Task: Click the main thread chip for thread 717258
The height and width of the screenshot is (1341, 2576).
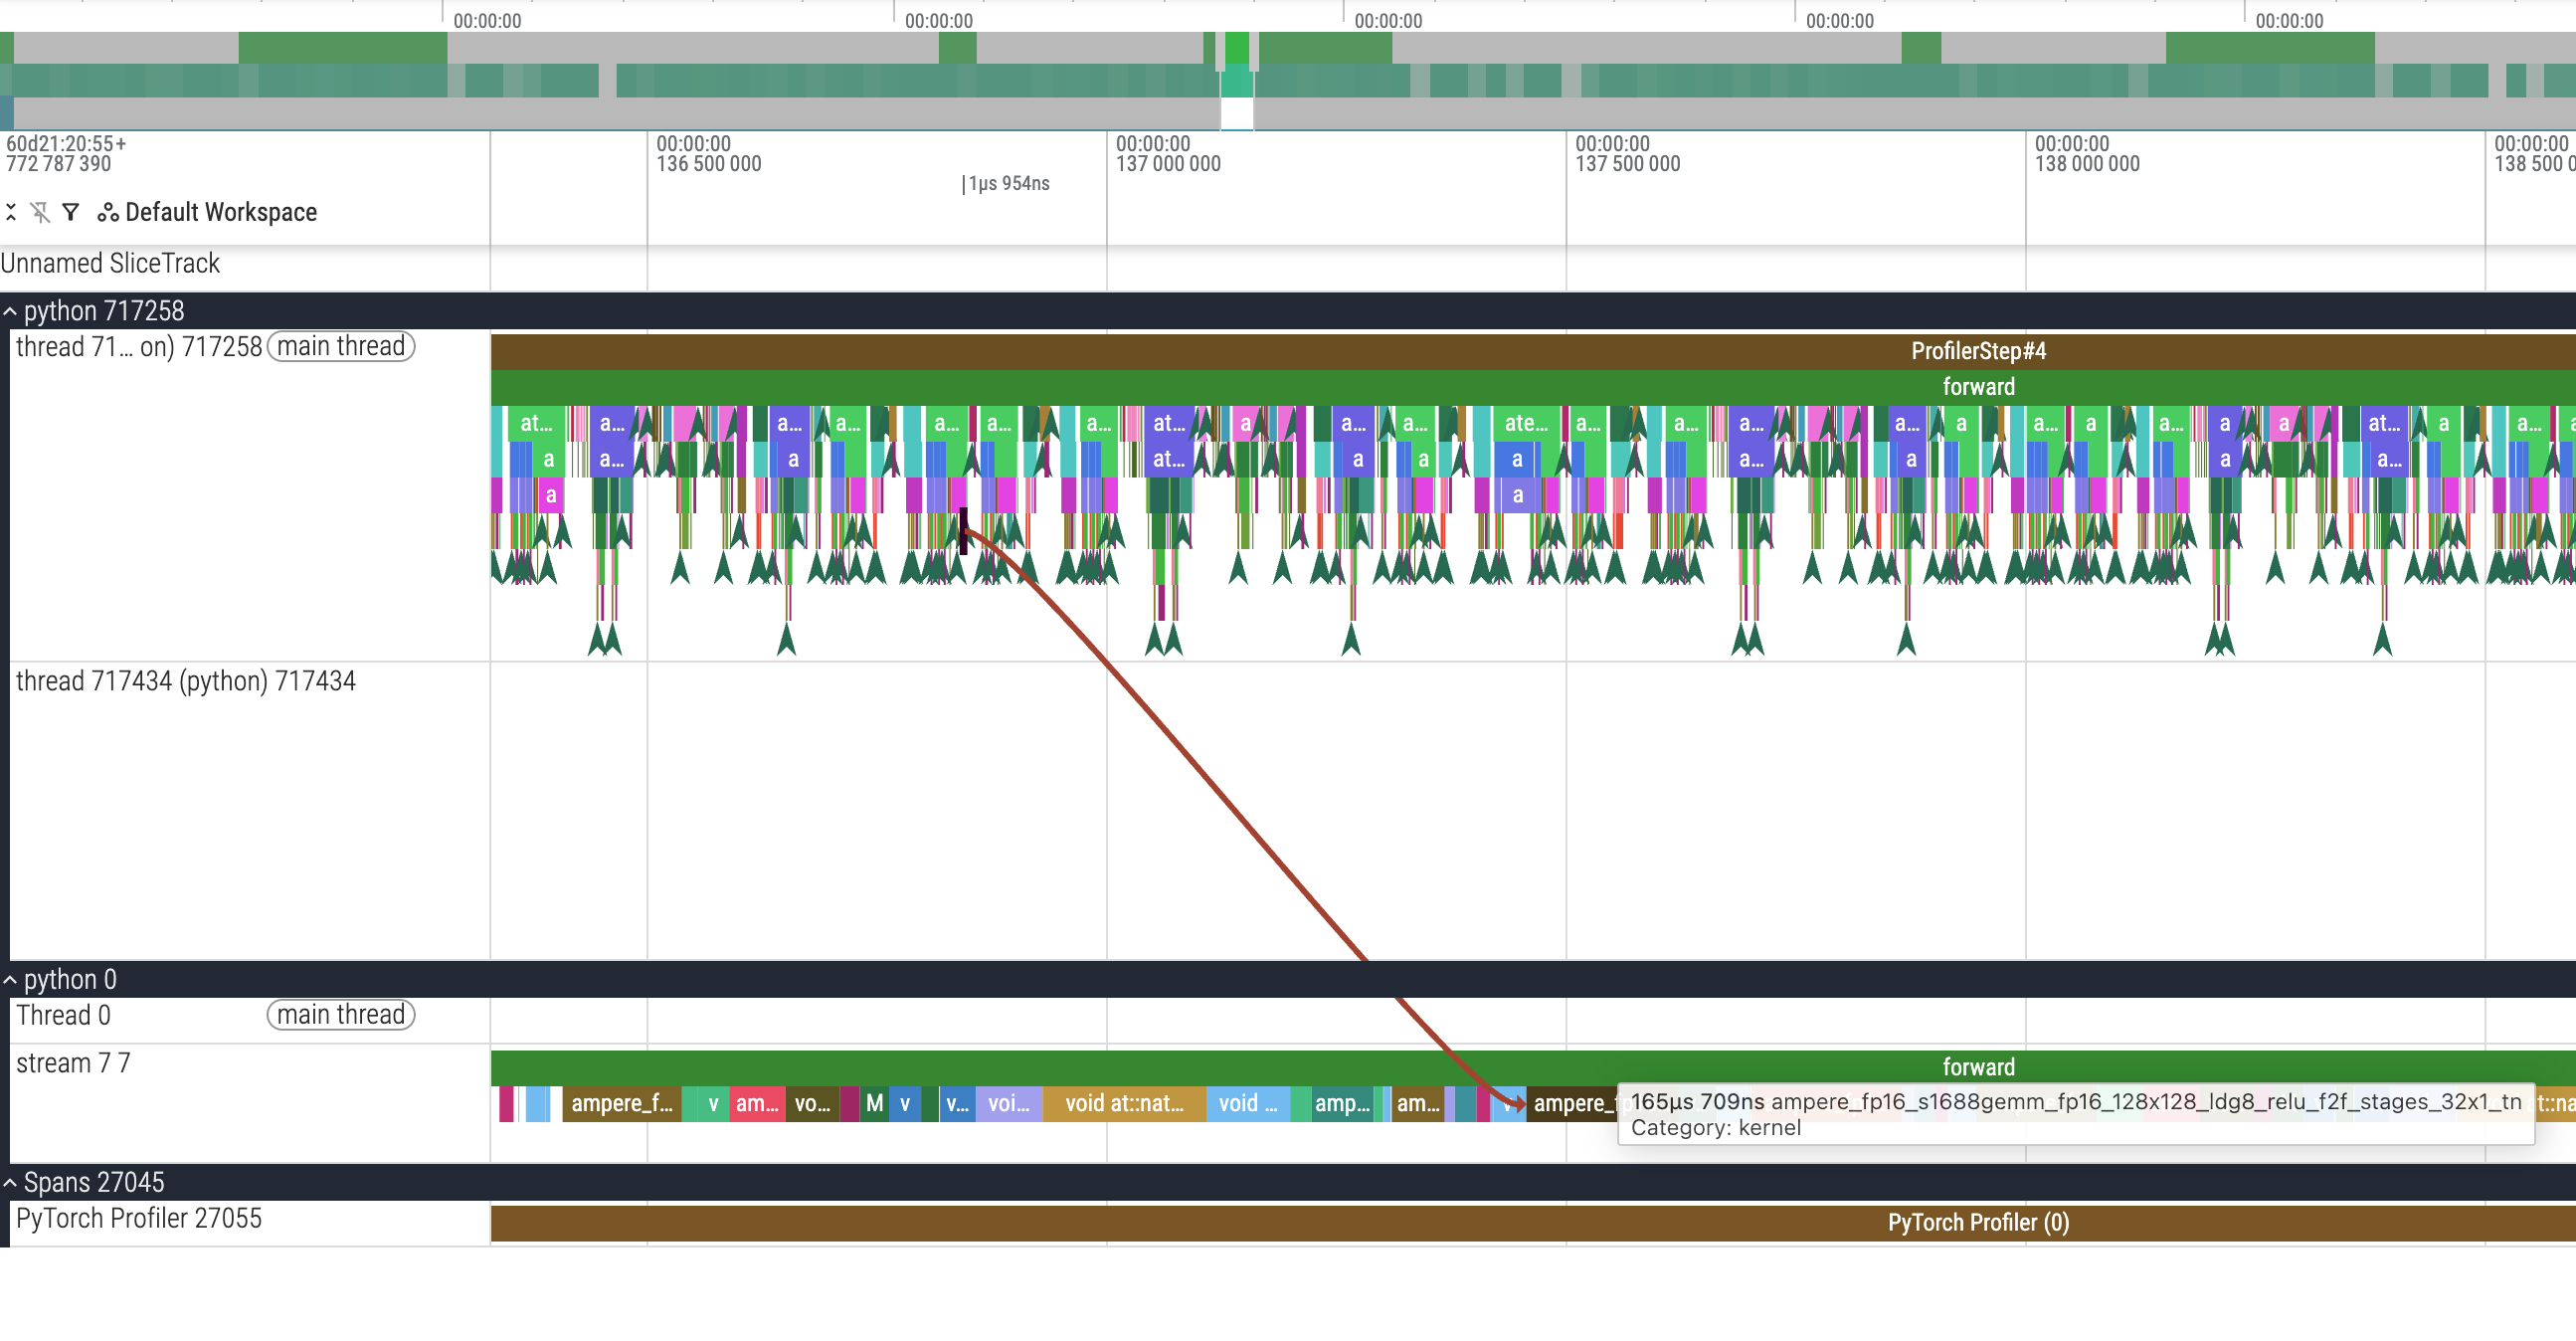Action: coord(340,346)
